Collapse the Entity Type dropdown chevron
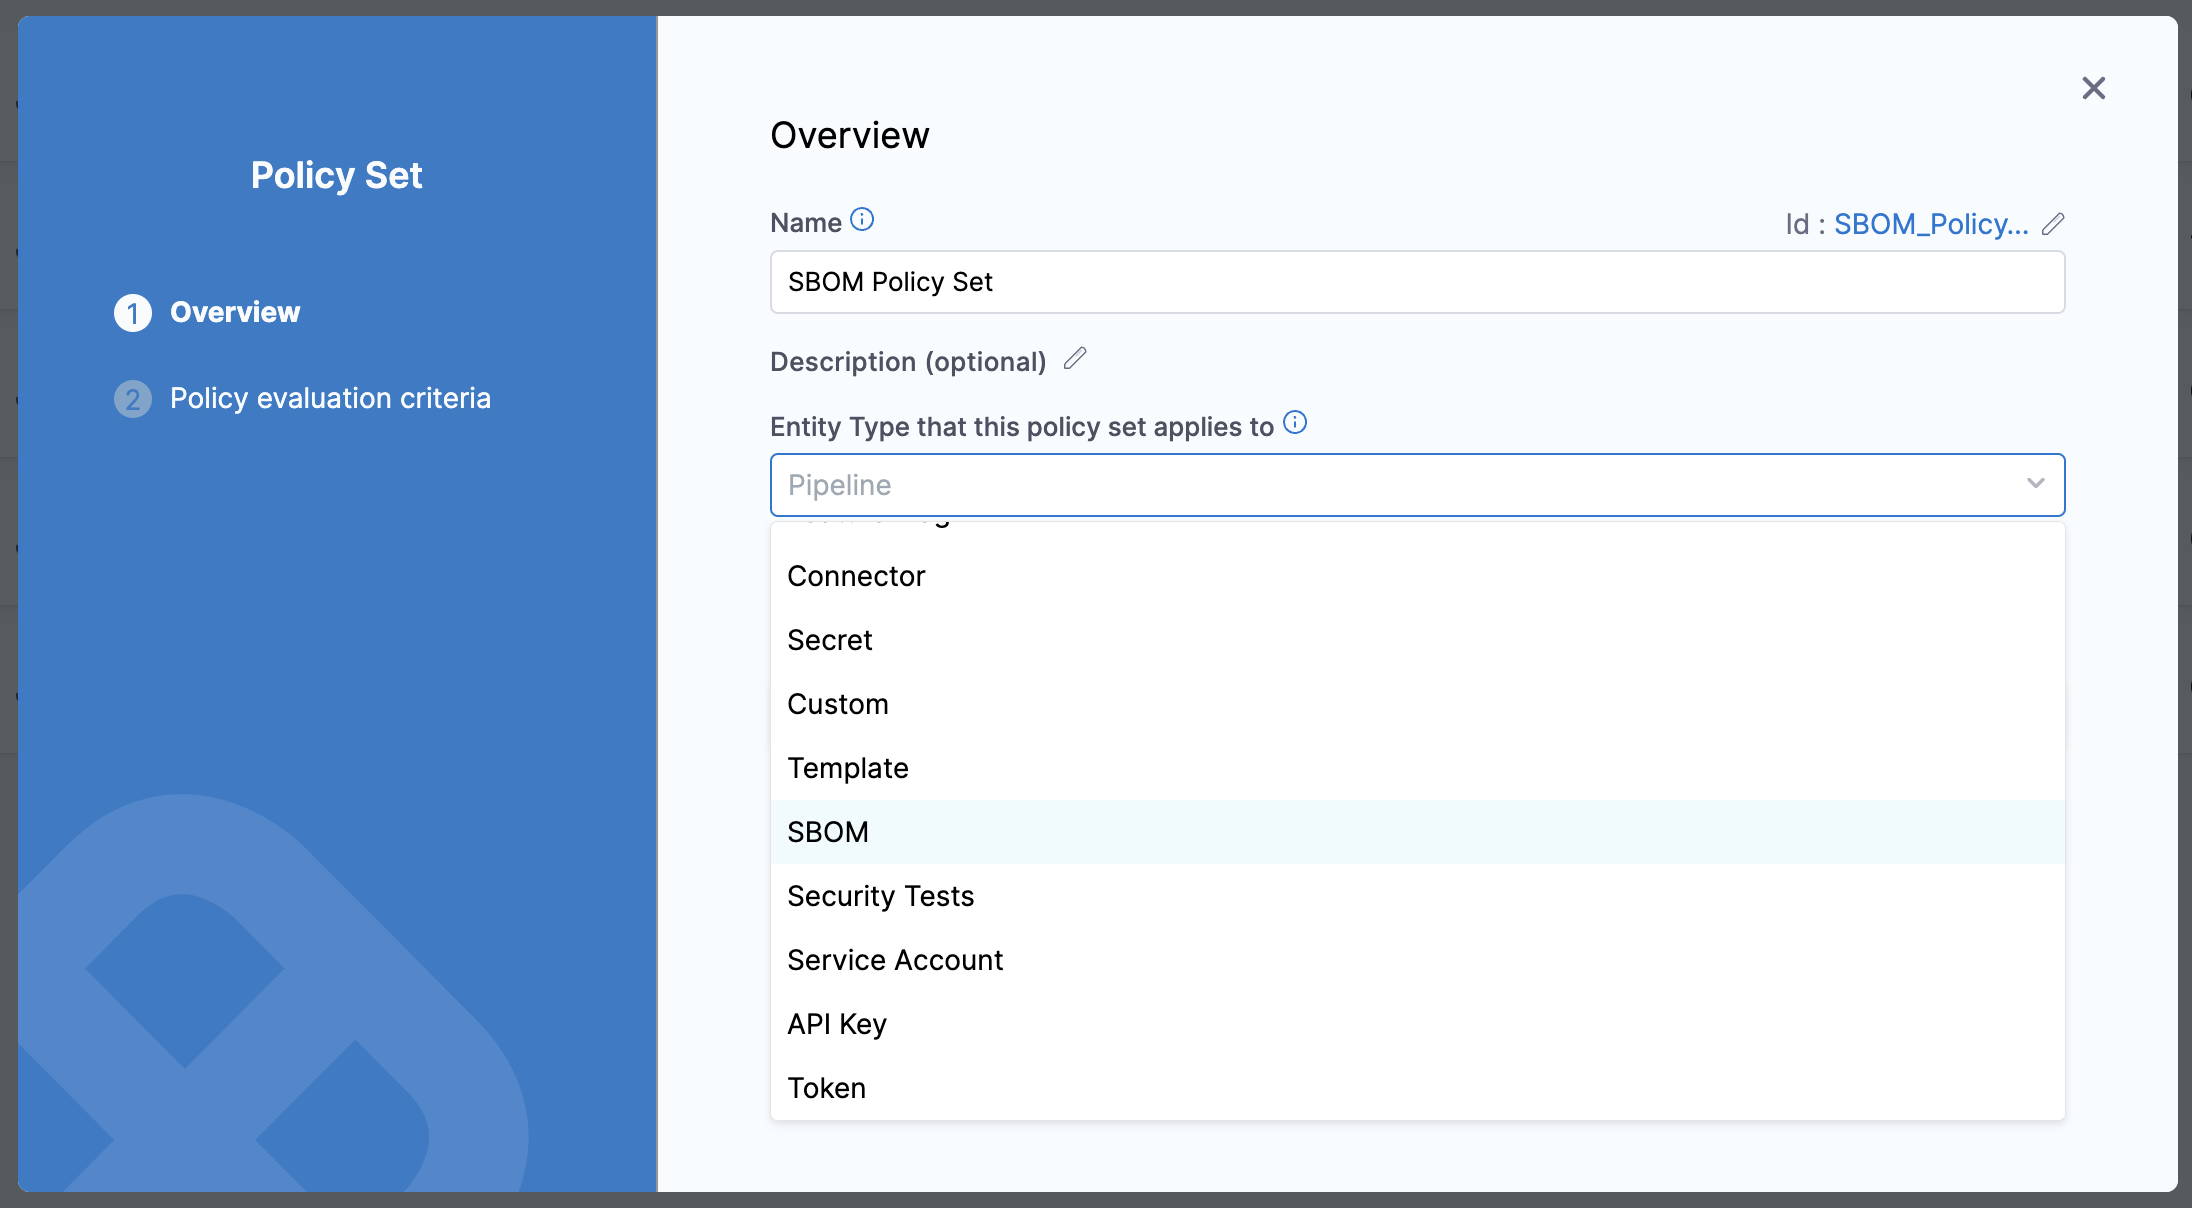This screenshot has width=2192, height=1208. [x=2035, y=484]
